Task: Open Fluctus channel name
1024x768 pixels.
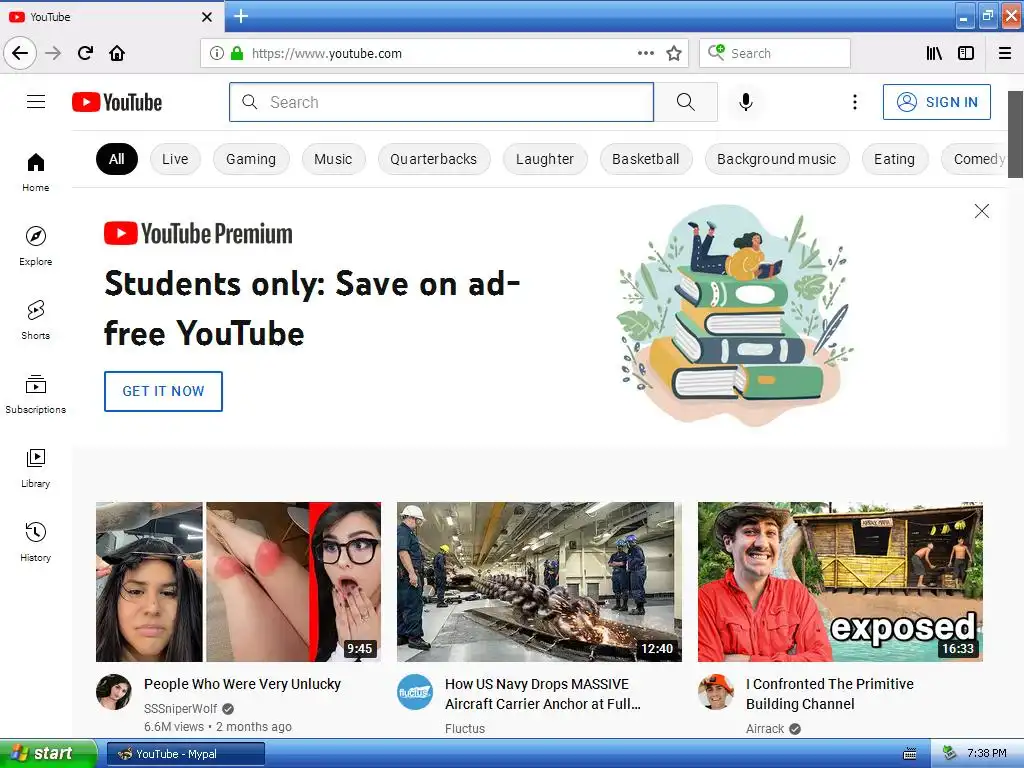Action: pyautogui.click(x=465, y=728)
